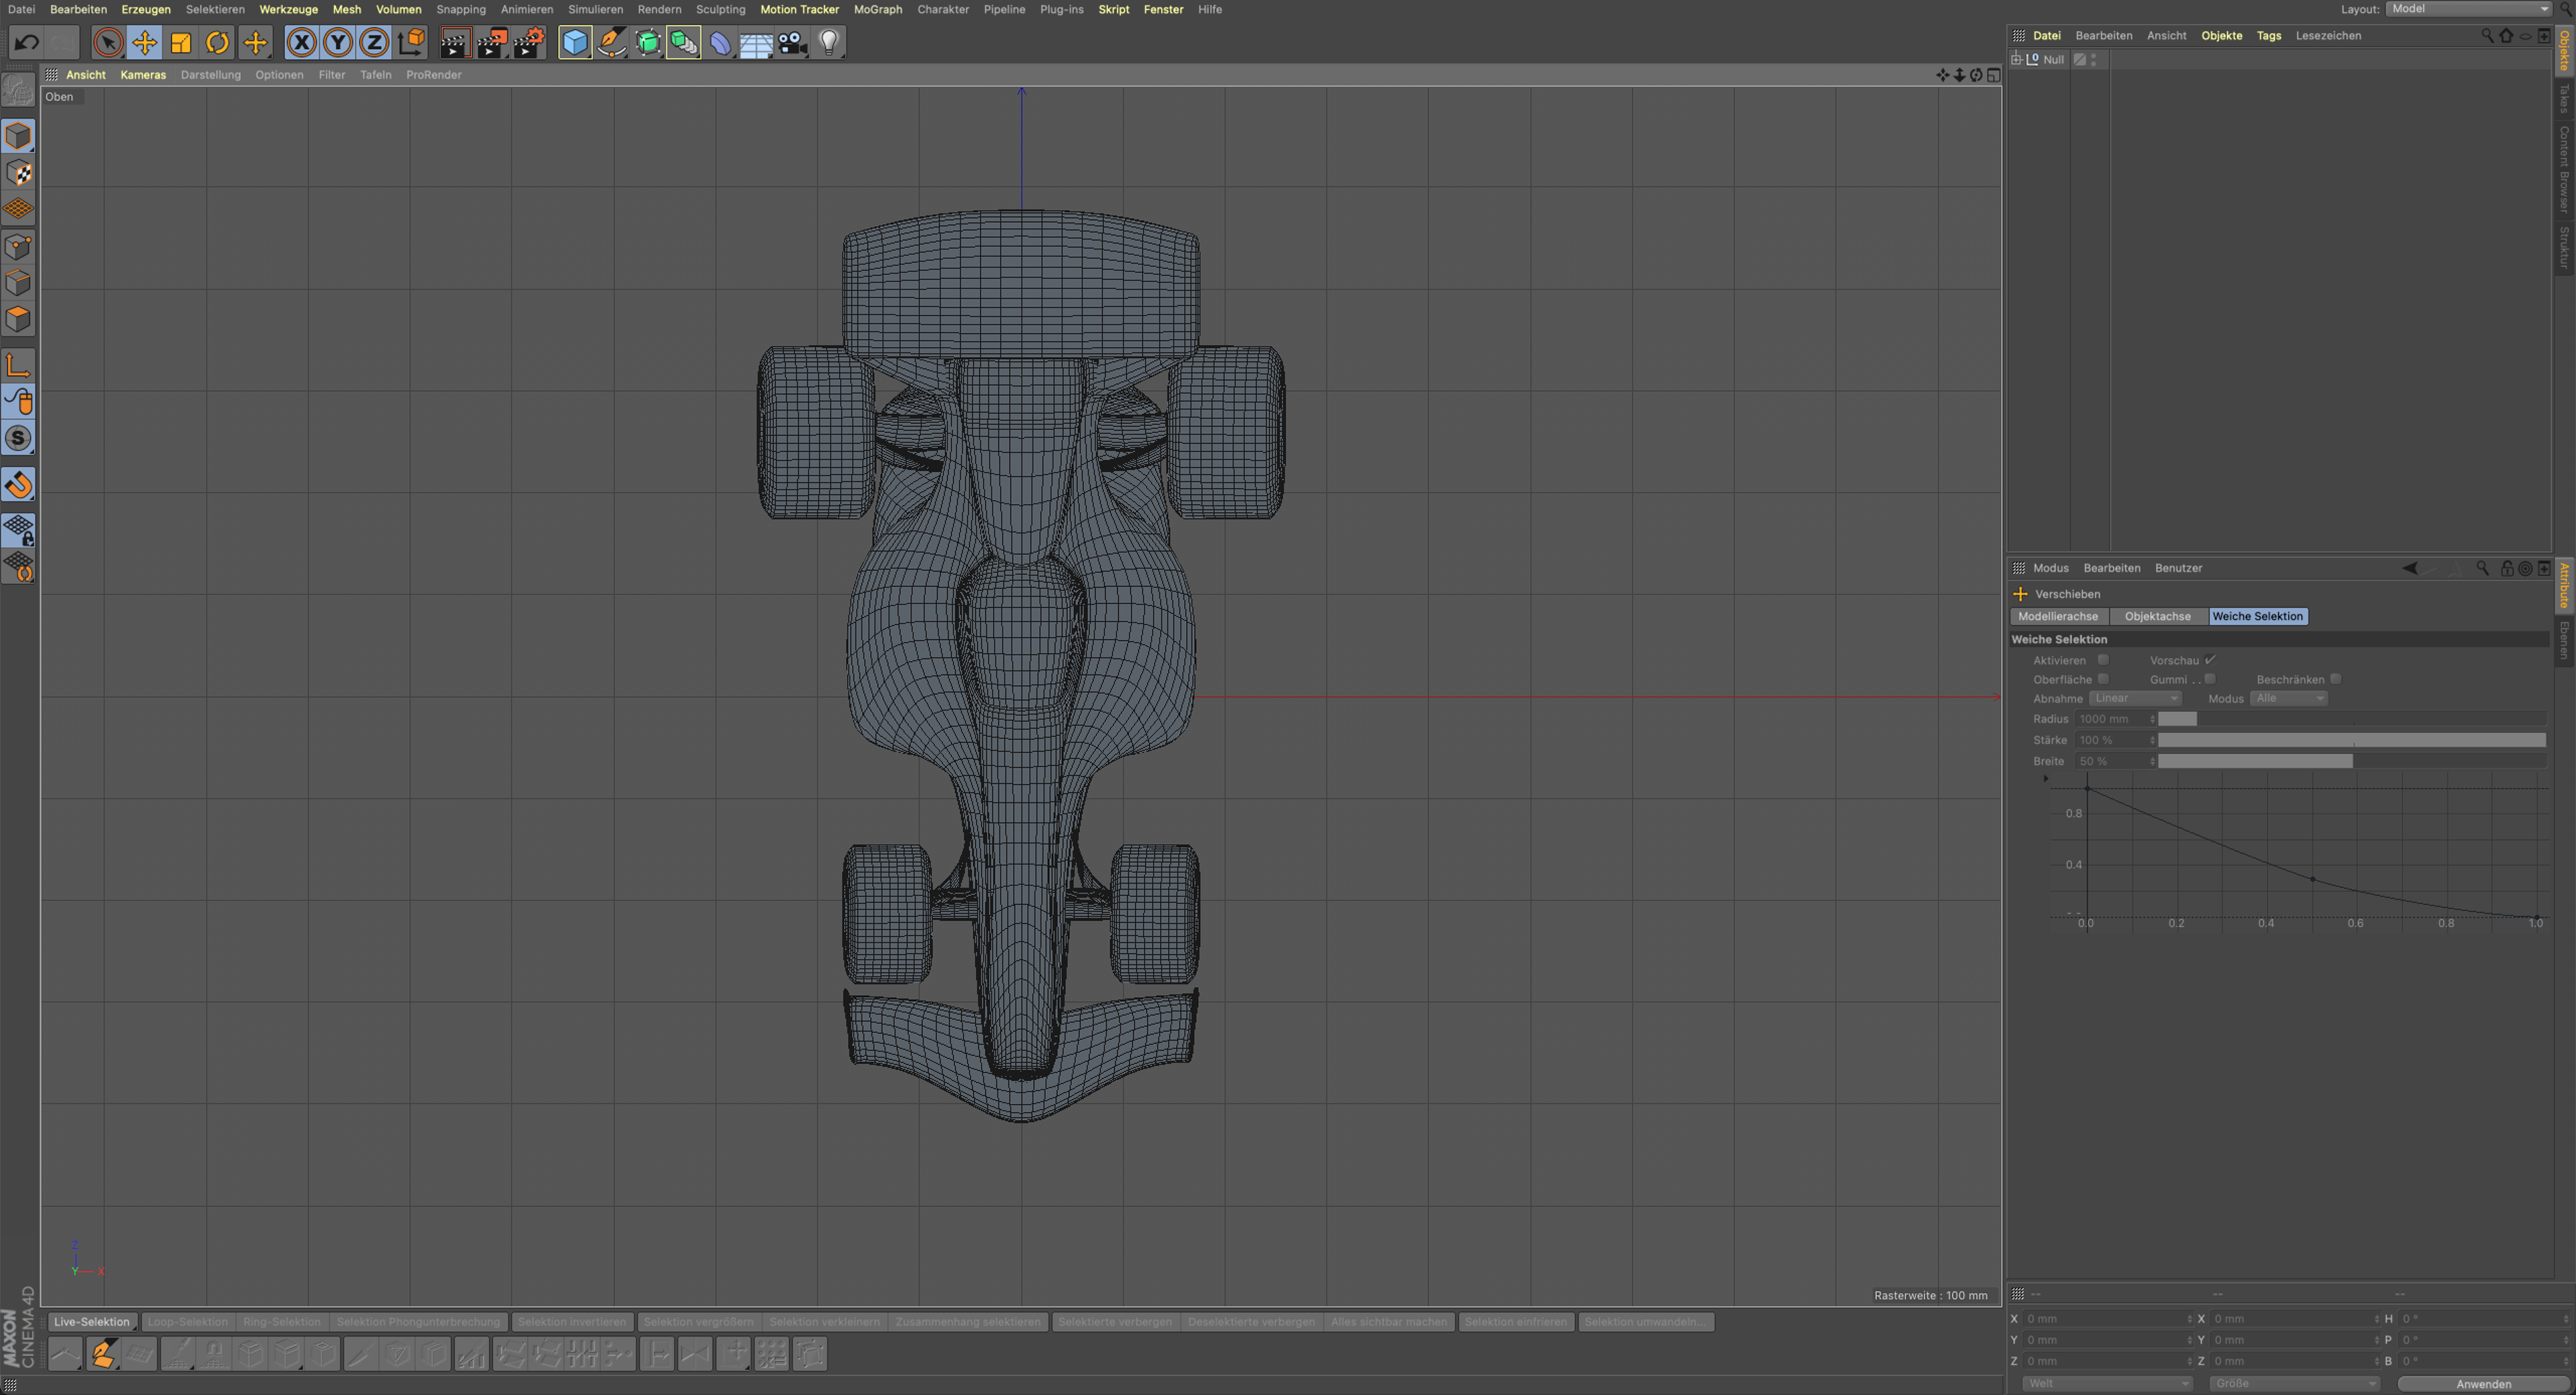Toggle the Vorschau checkbox
The width and height of the screenshot is (2576, 1395).
tap(2210, 660)
